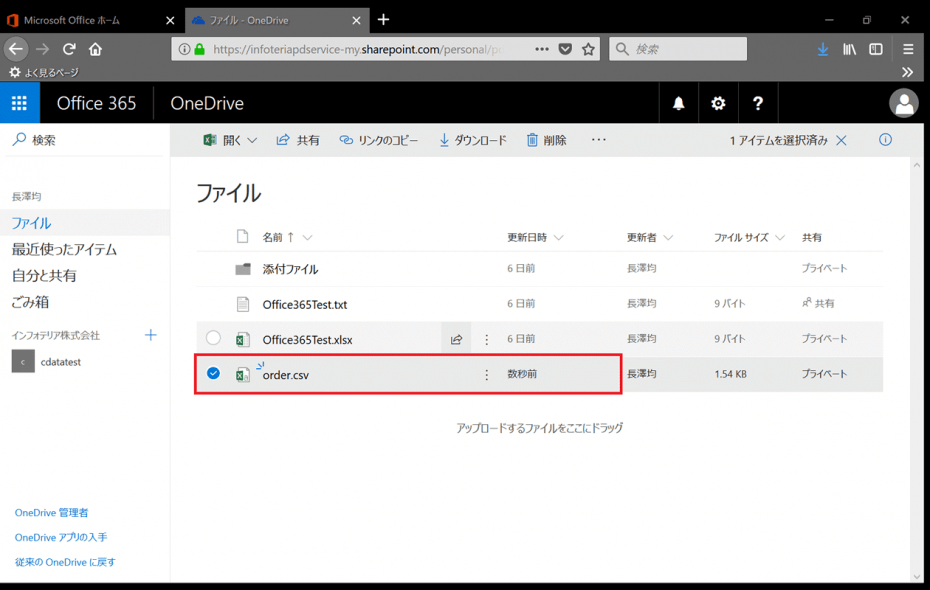
Task: Open the Office365Test.txt file
Action: point(305,304)
